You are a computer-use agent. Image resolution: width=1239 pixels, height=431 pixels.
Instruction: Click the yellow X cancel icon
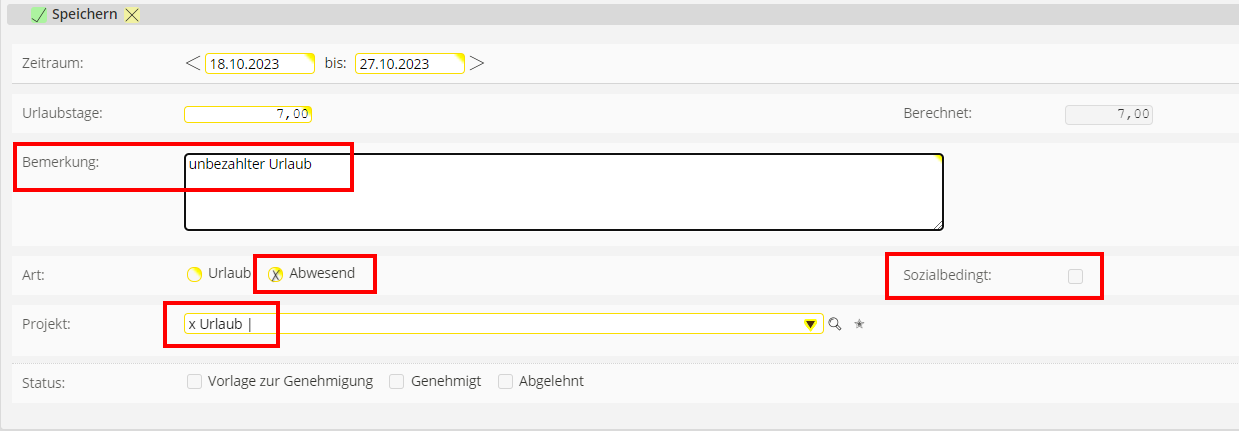133,16
